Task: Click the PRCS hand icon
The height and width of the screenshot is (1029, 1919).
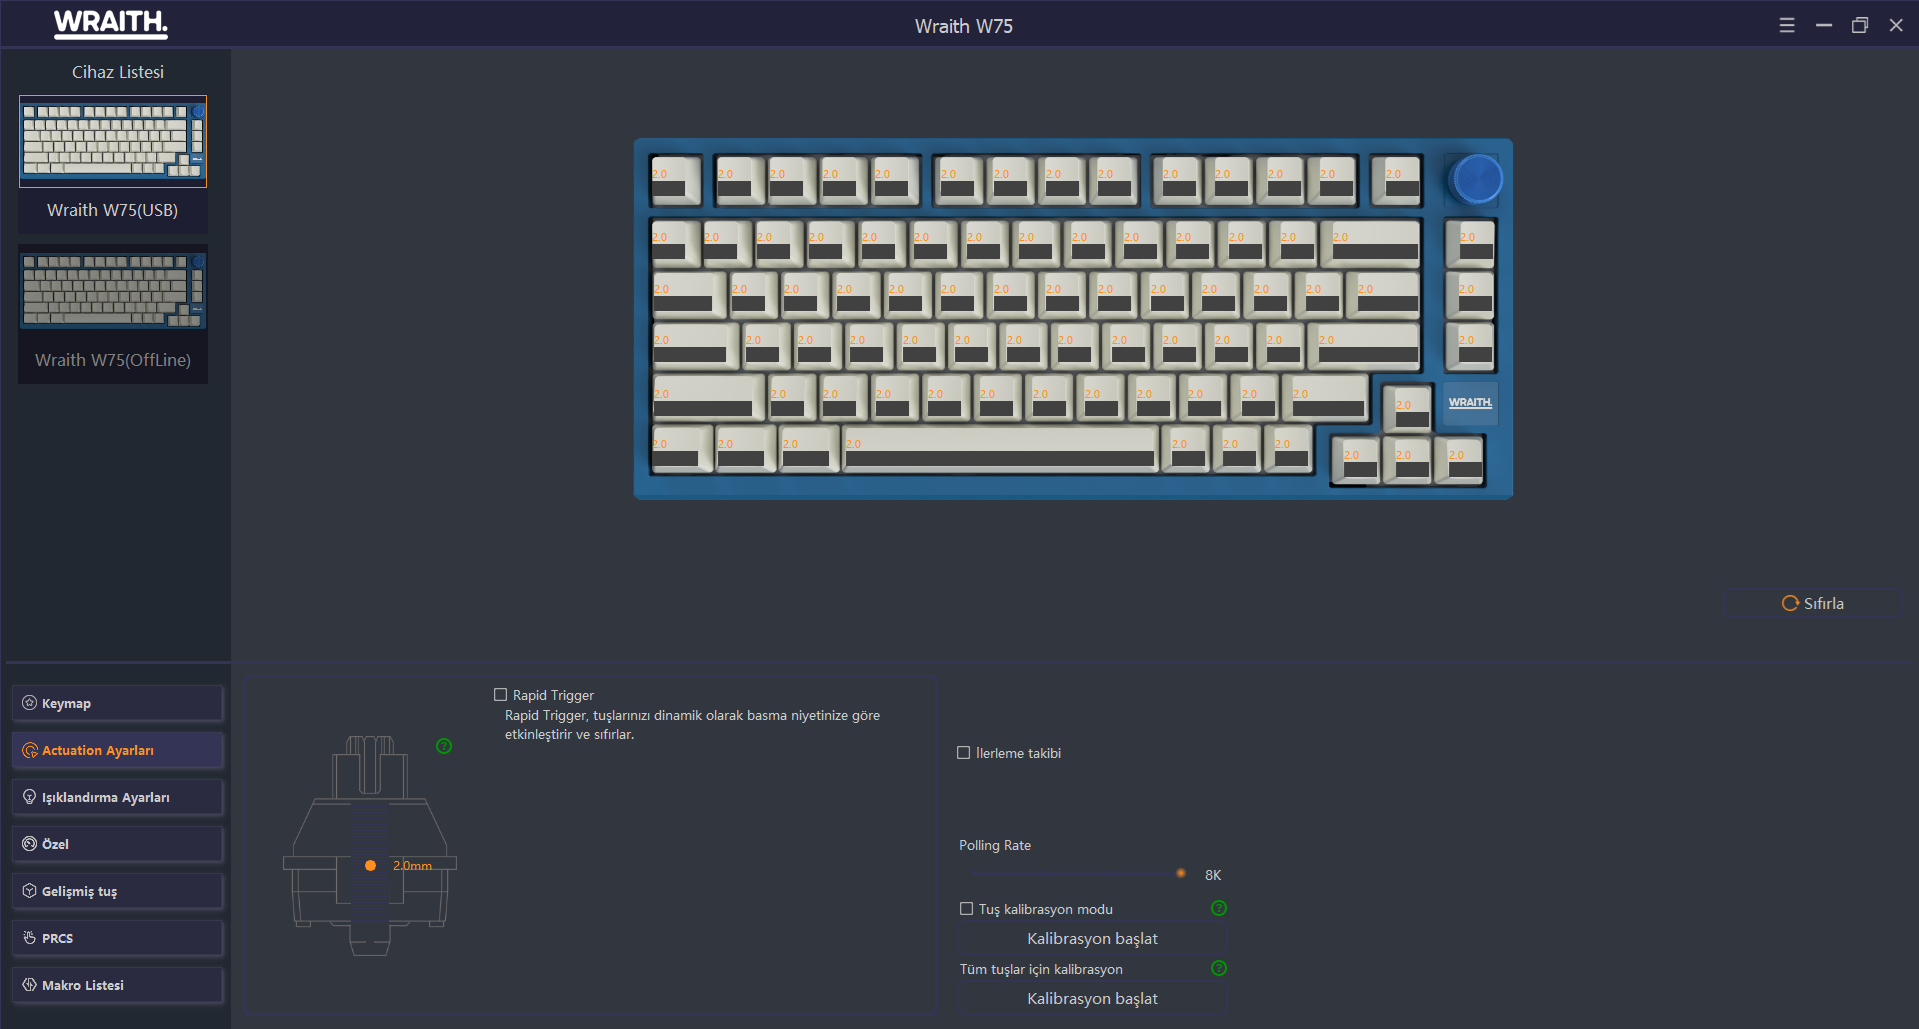Action: click(x=29, y=938)
